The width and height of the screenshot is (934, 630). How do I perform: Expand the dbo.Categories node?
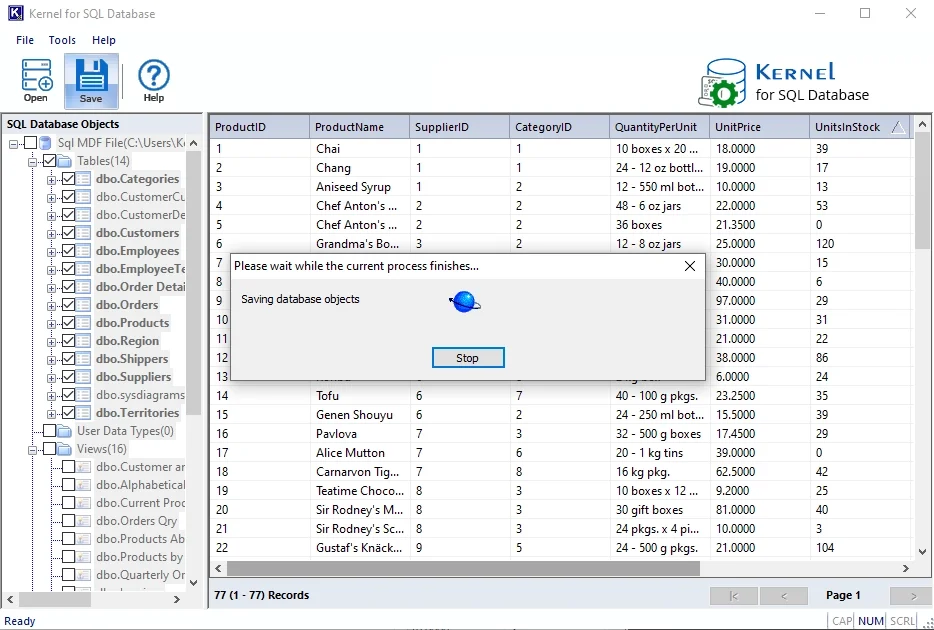click(52, 180)
